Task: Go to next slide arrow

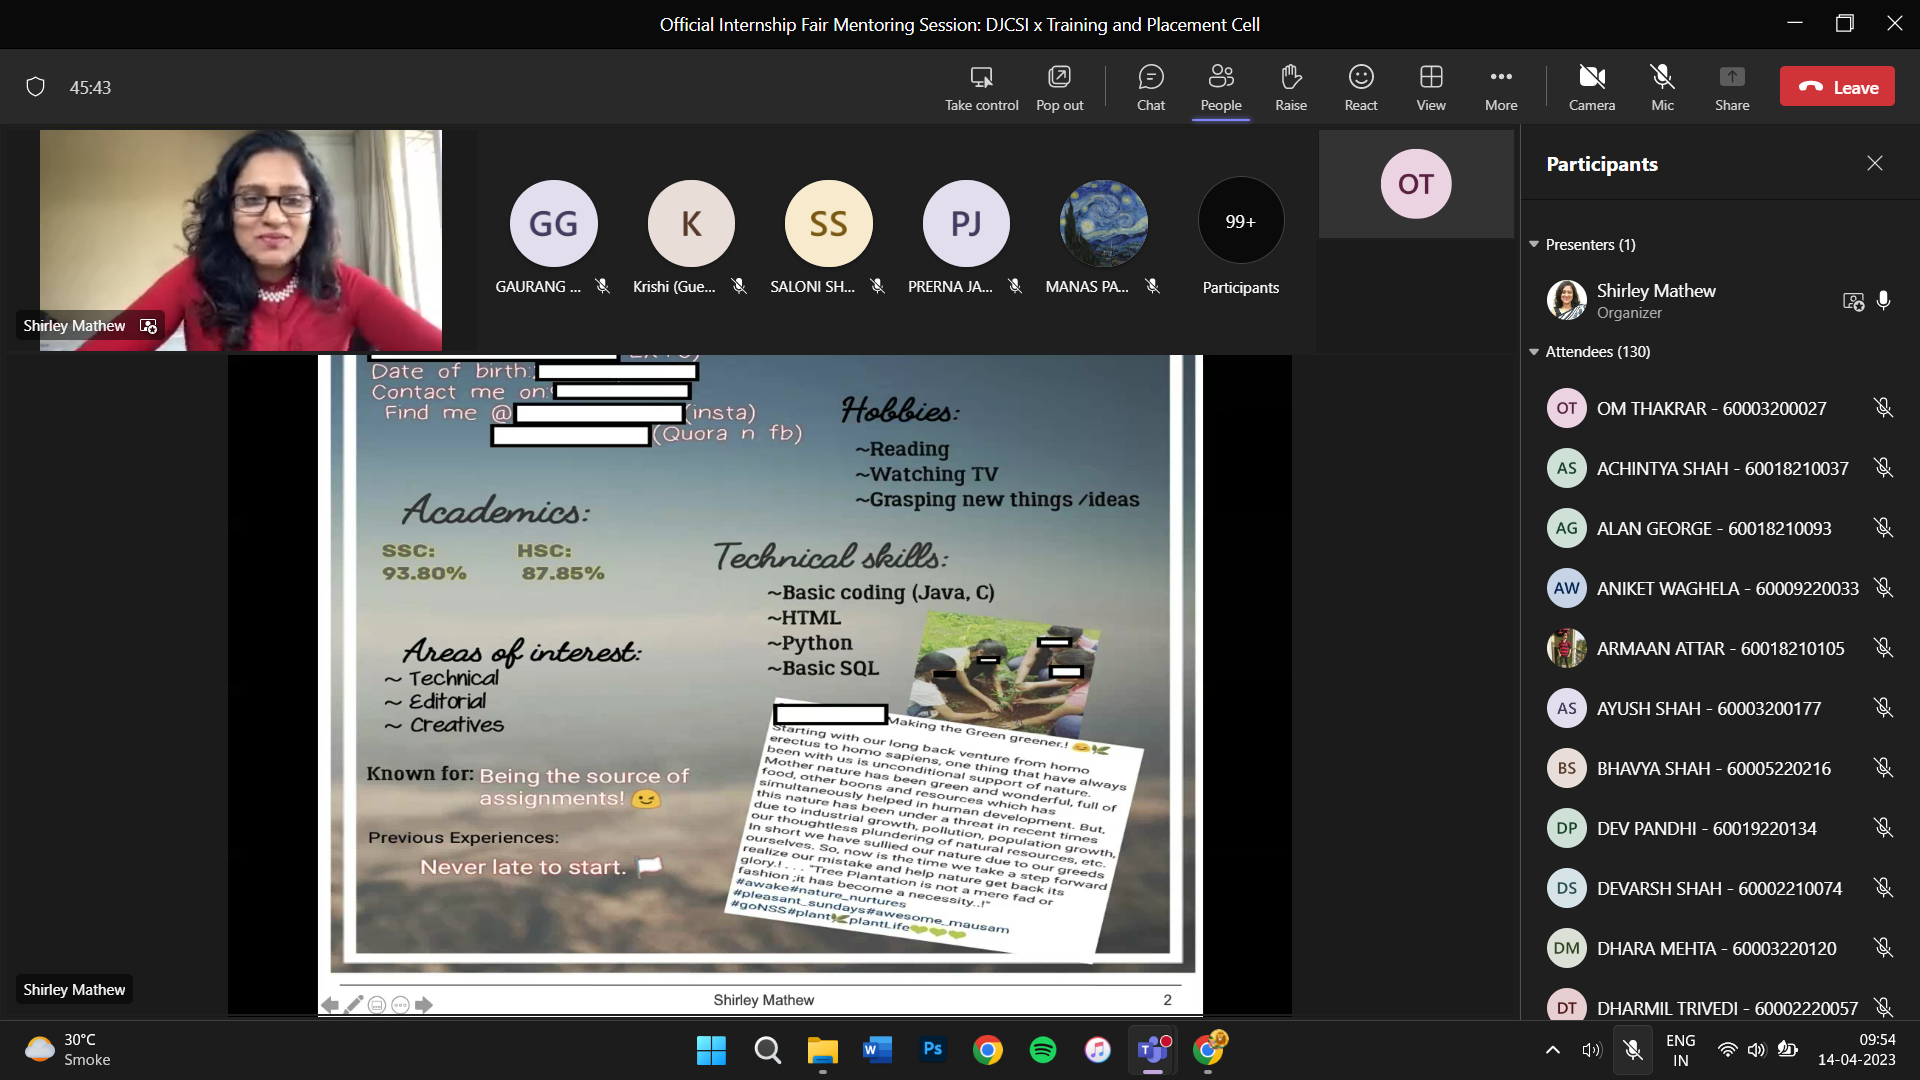Action: click(424, 1004)
